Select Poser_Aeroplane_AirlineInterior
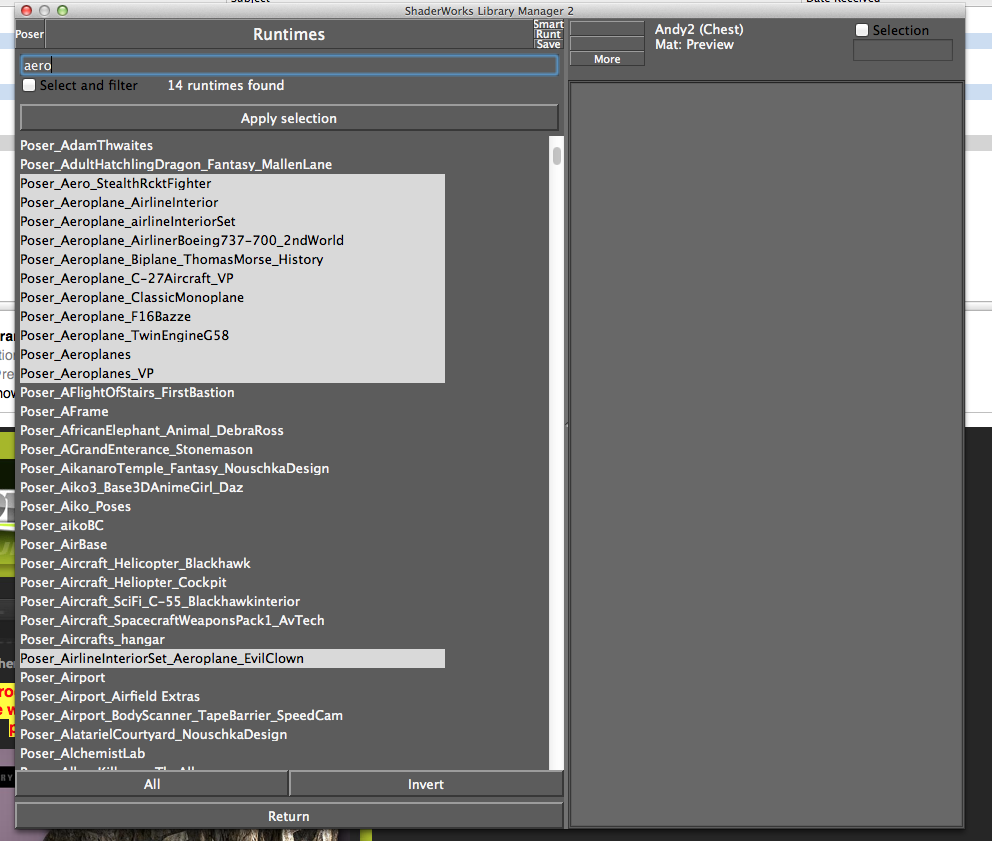This screenshot has height=841, width=992. tap(232, 202)
